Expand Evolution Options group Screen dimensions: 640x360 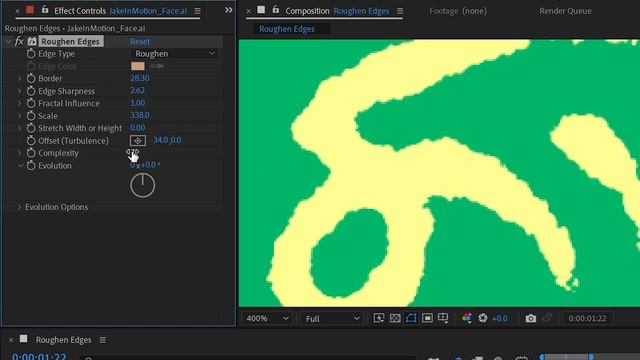point(19,207)
